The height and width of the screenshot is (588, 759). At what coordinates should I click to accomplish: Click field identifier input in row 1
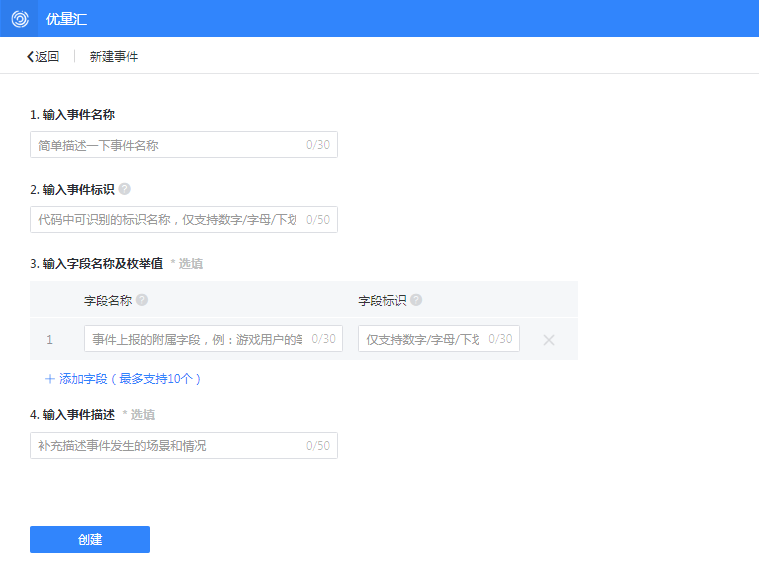click(x=424, y=339)
